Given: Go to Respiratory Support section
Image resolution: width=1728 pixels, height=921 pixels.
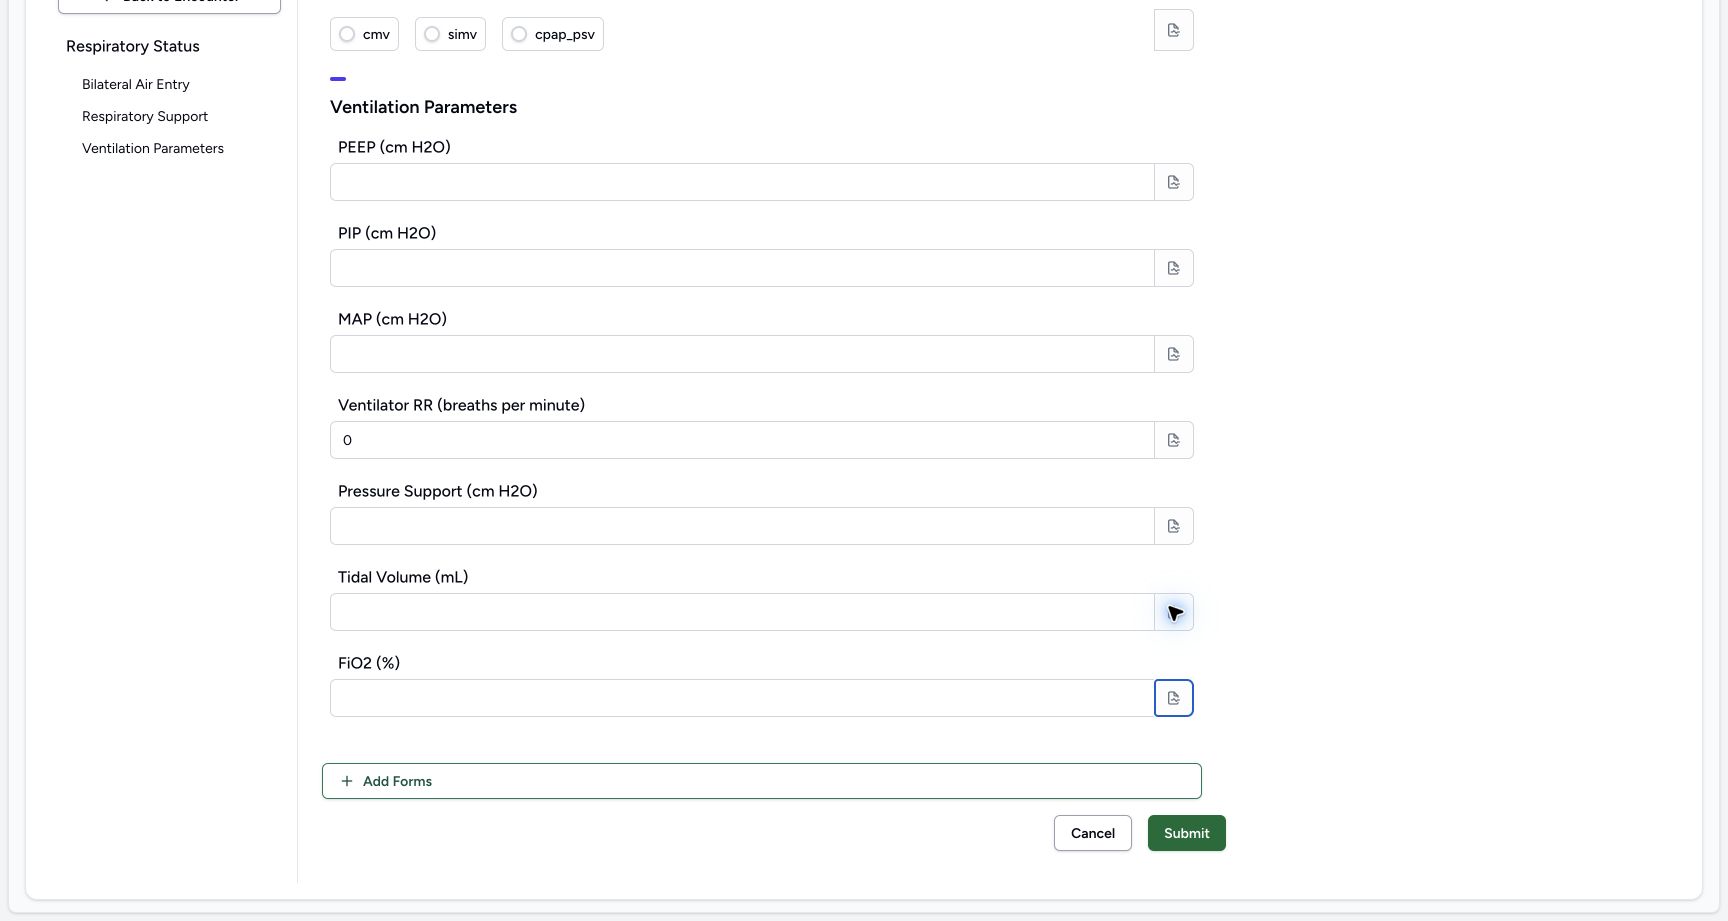Looking at the screenshot, I should [x=145, y=116].
